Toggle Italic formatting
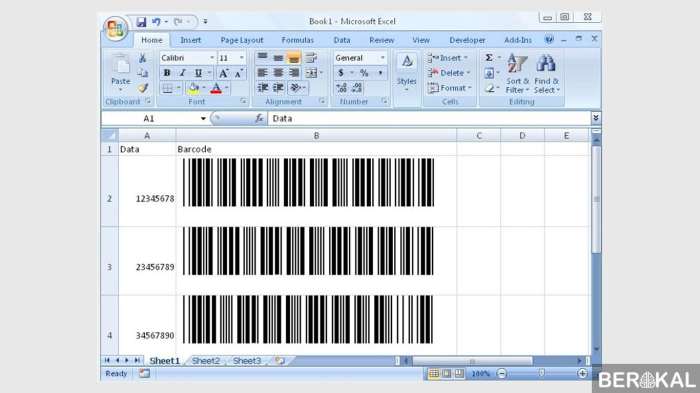 point(182,73)
